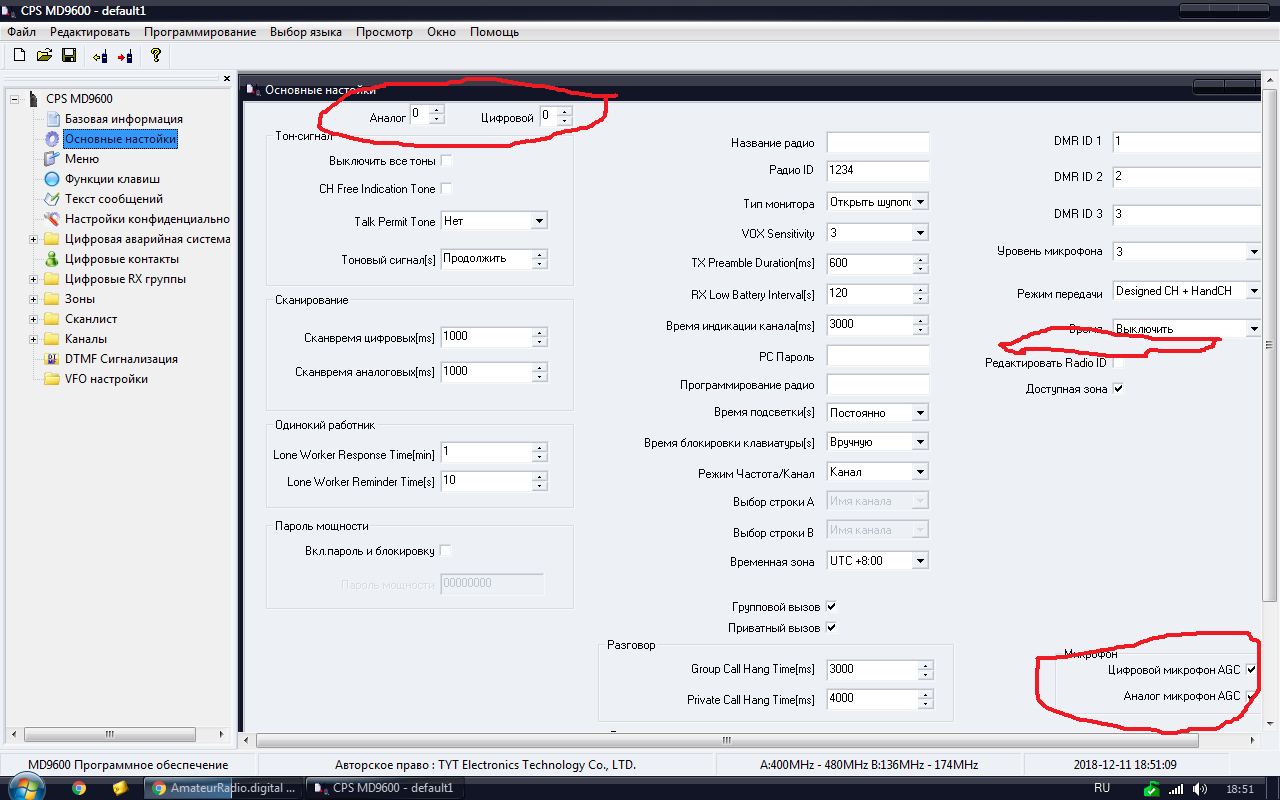Click the Настройки конфиденциально tool icon
Viewport: 1280px width, 800px height.
pyautogui.click(x=53, y=219)
